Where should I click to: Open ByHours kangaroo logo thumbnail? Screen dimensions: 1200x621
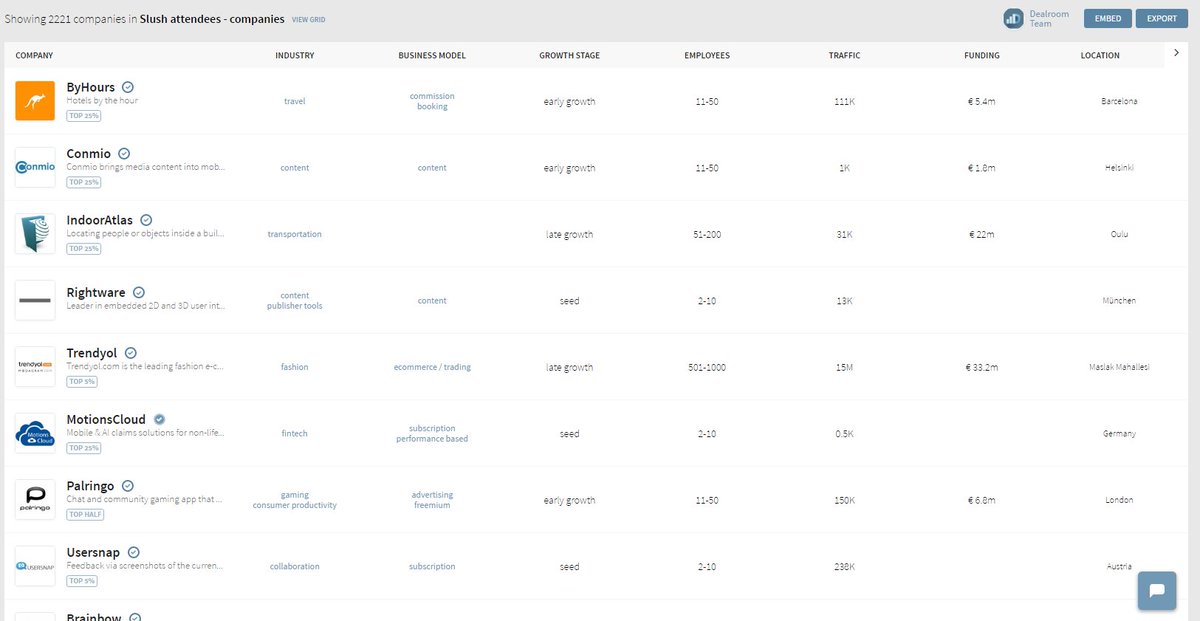[35, 101]
